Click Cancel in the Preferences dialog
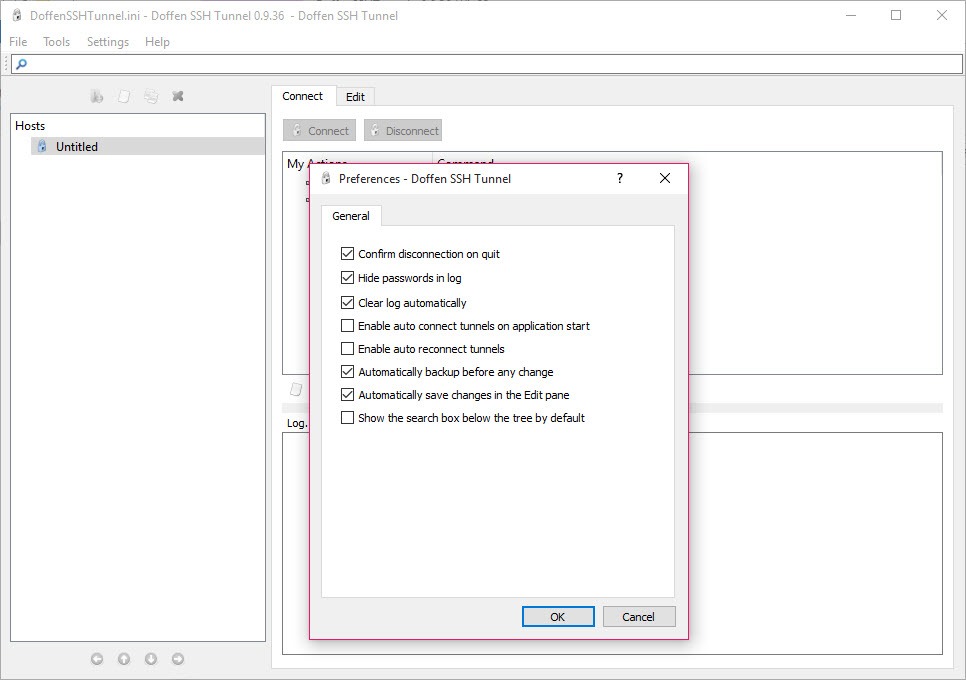 pos(639,617)
